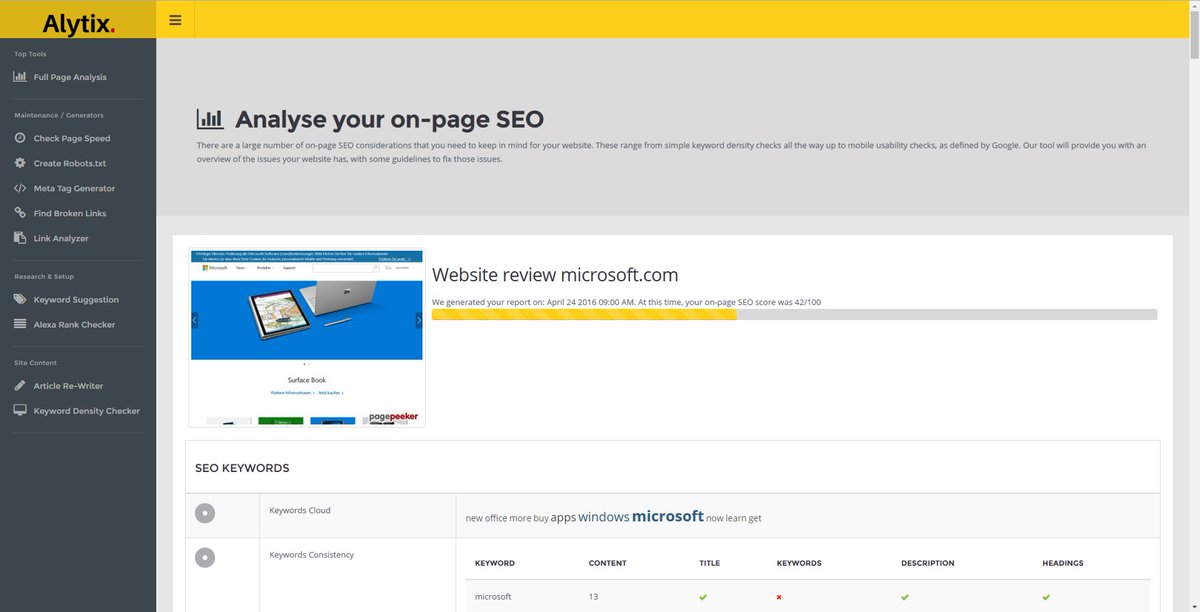Screen dimensions: 1200x612
Task: Click the 'microsoft' keyword in cloud
Action: 668,516
